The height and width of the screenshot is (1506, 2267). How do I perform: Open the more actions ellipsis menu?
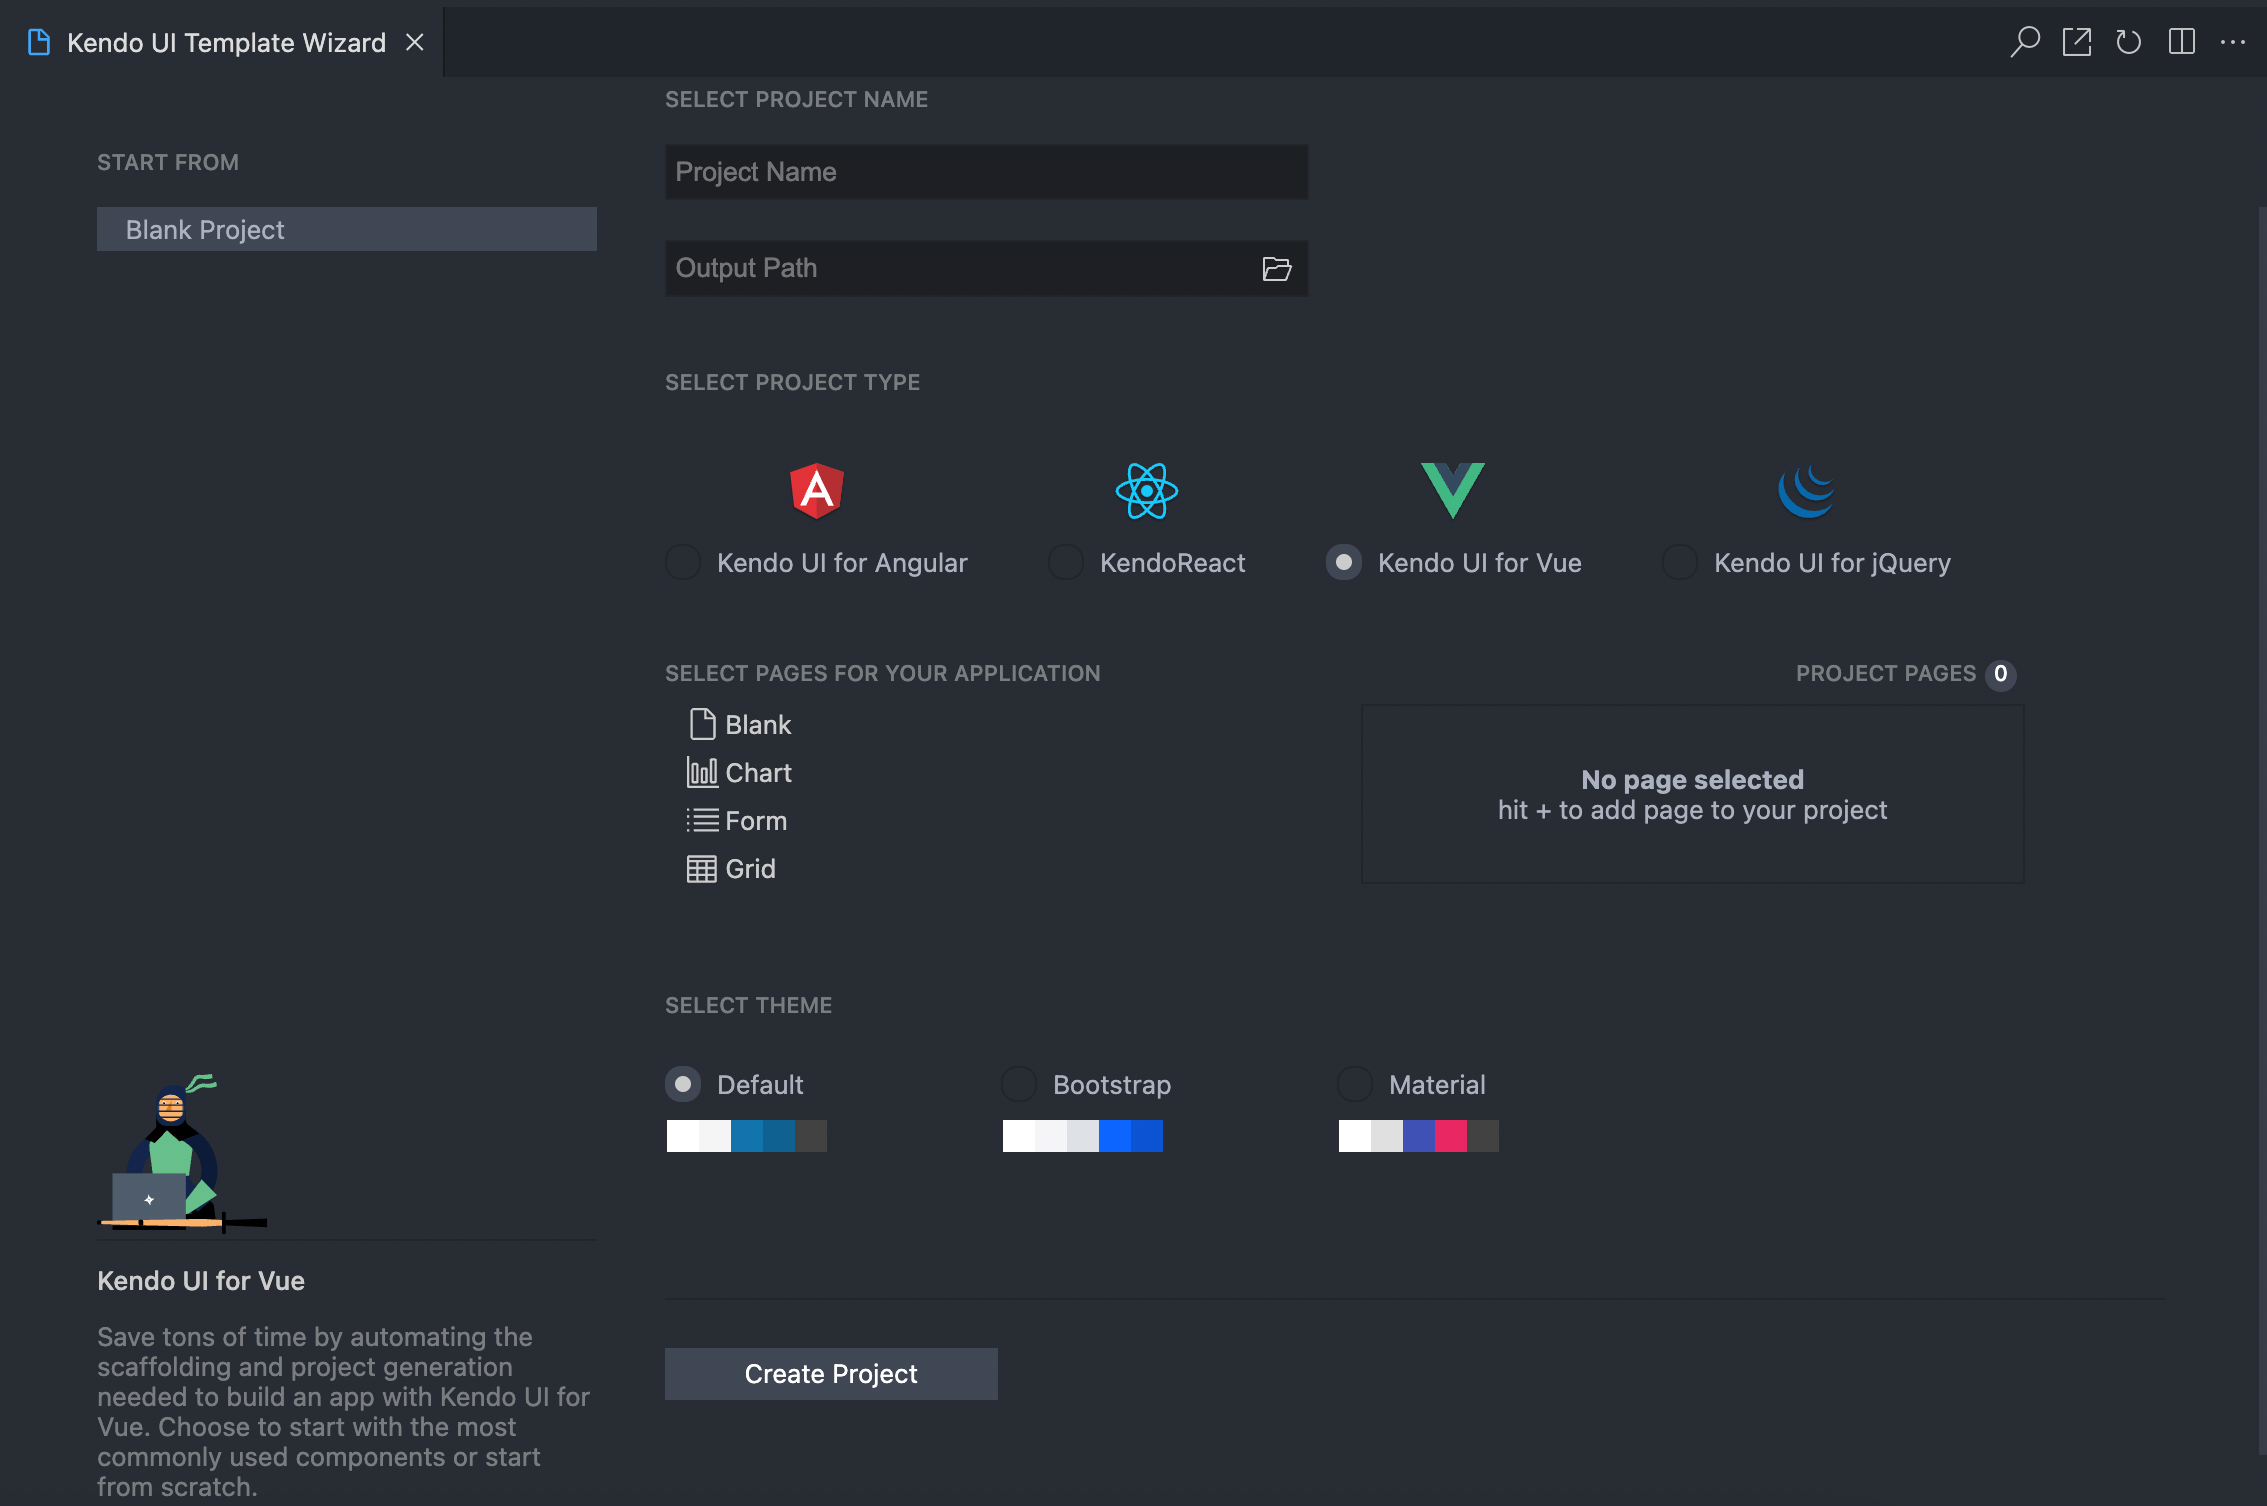pos(2233,41)
